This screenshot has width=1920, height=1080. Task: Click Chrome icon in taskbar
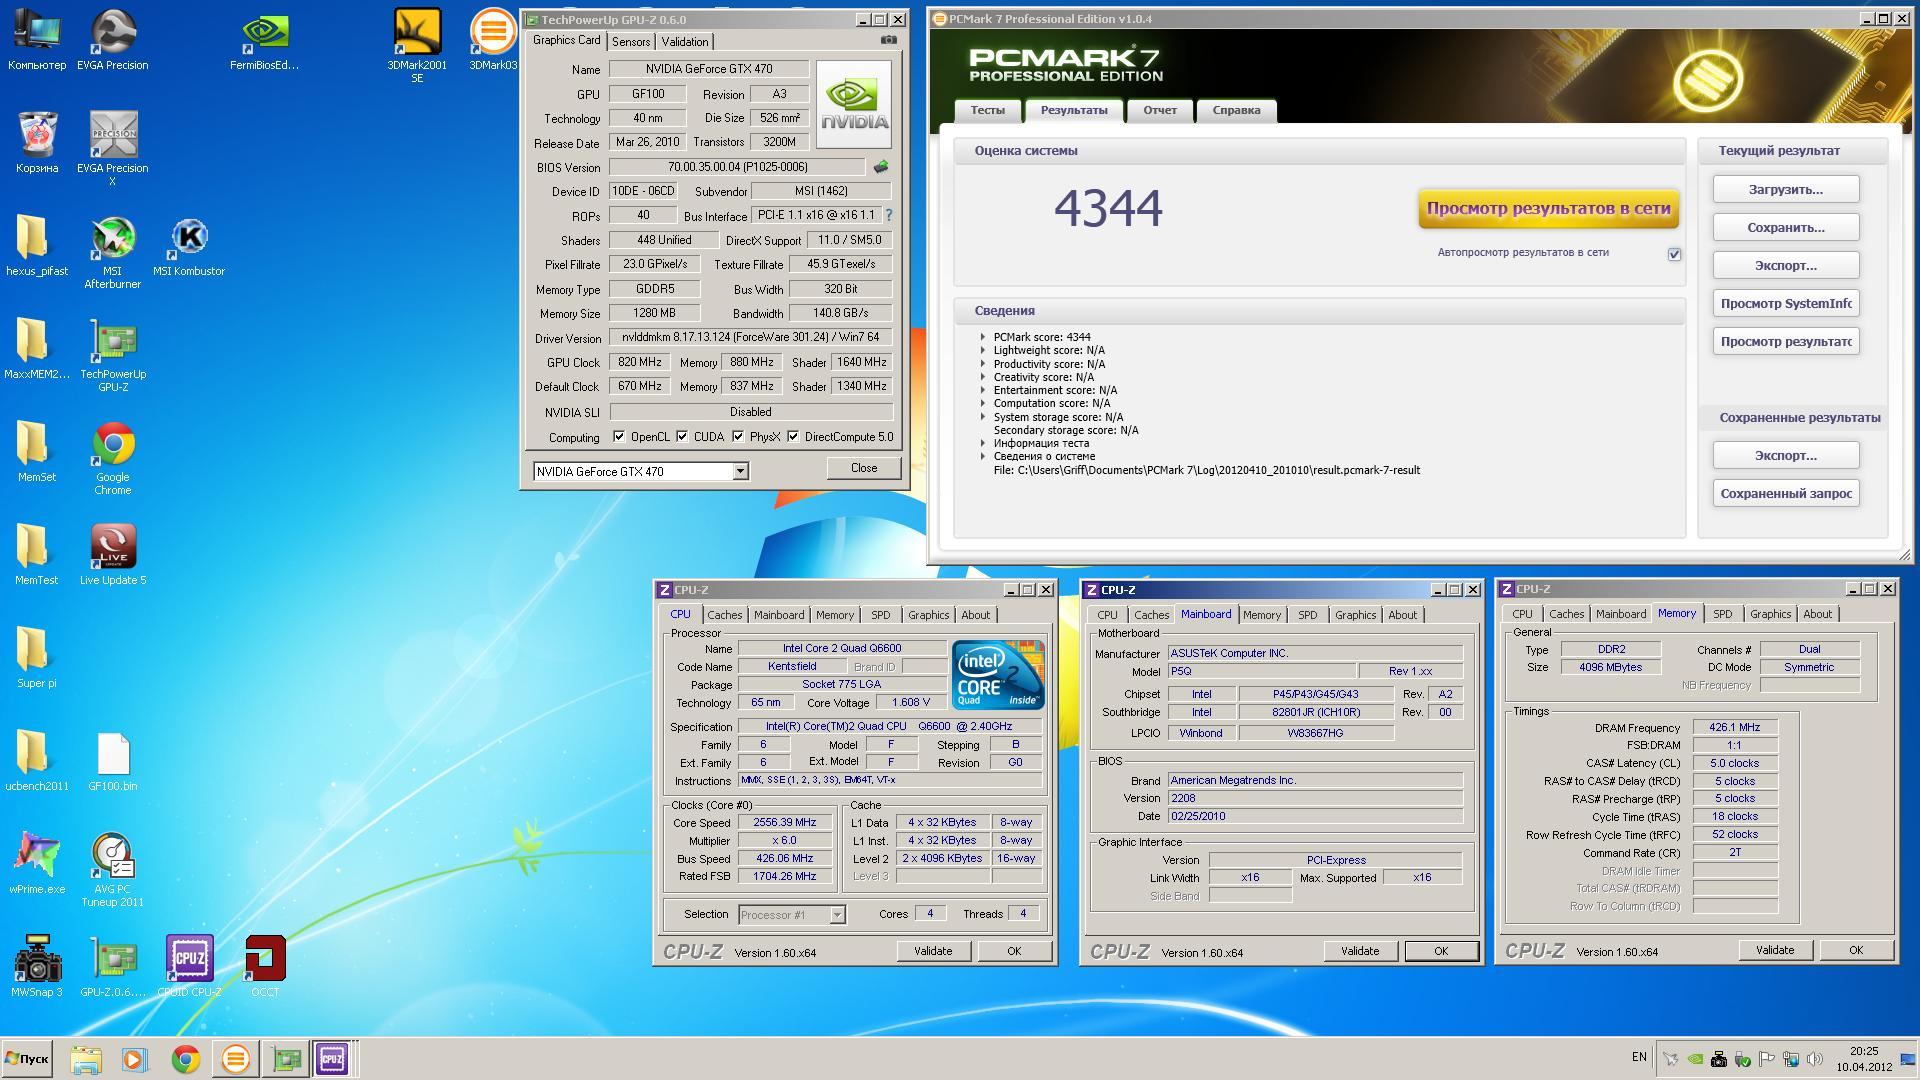pos(185,1059)
